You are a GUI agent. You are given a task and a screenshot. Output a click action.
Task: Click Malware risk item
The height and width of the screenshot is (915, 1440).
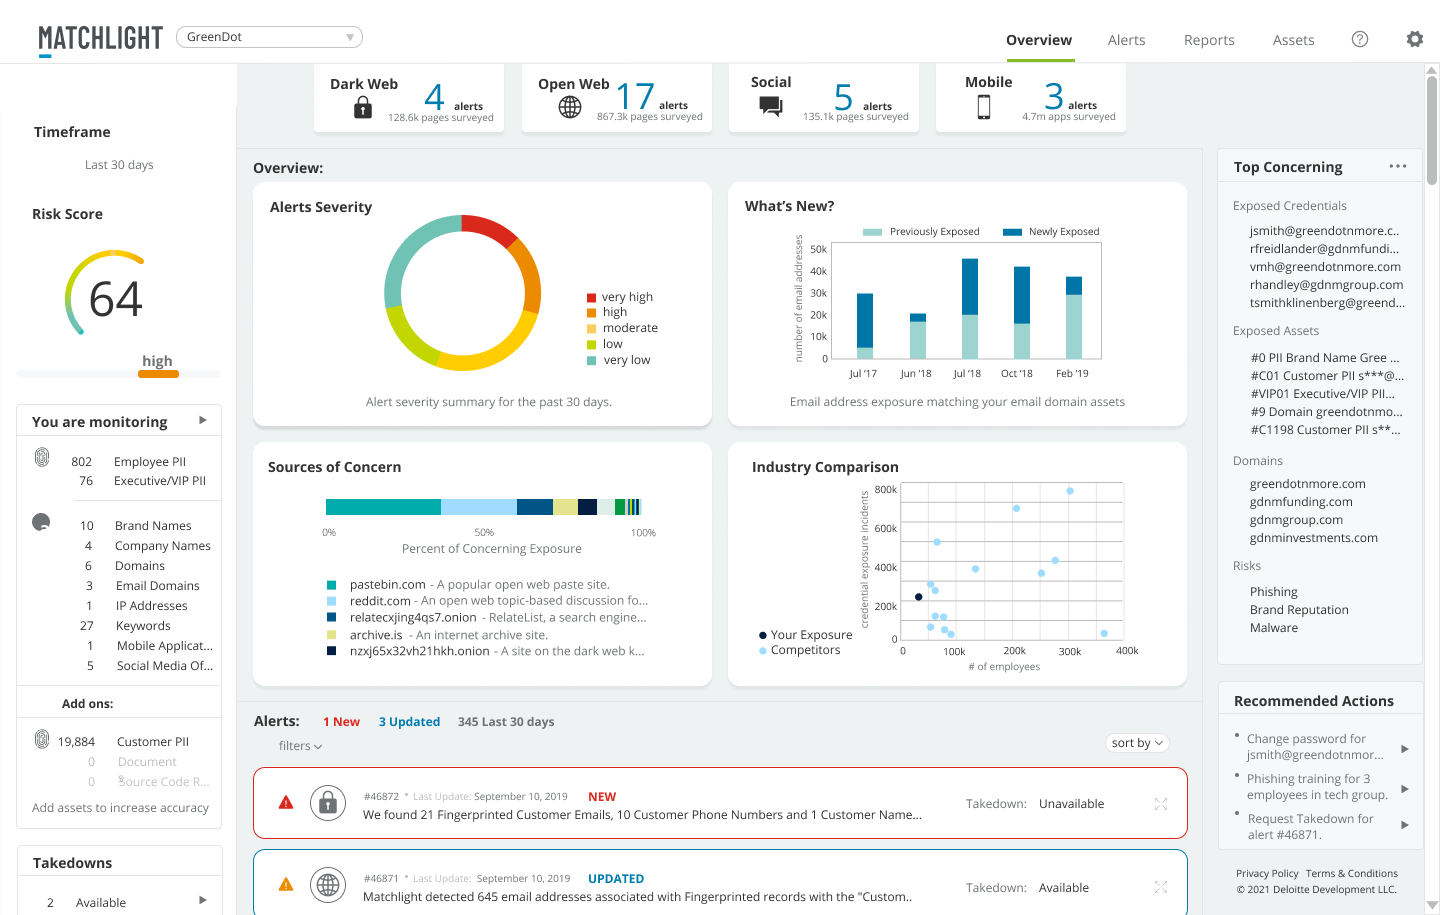[1274, 628]
